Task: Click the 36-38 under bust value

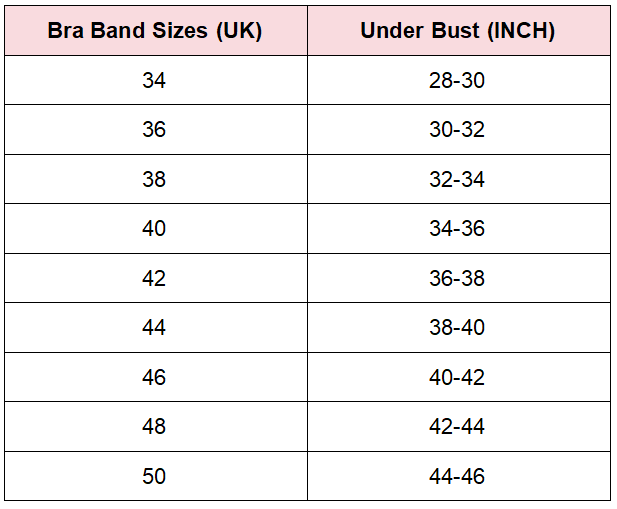Action: (457, 278)
